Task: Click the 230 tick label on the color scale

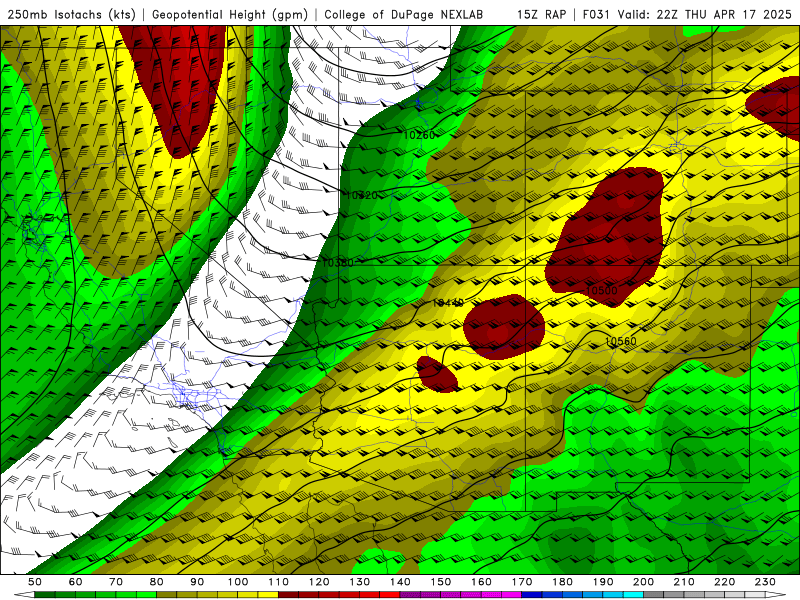Action: [x=765, y=582]
